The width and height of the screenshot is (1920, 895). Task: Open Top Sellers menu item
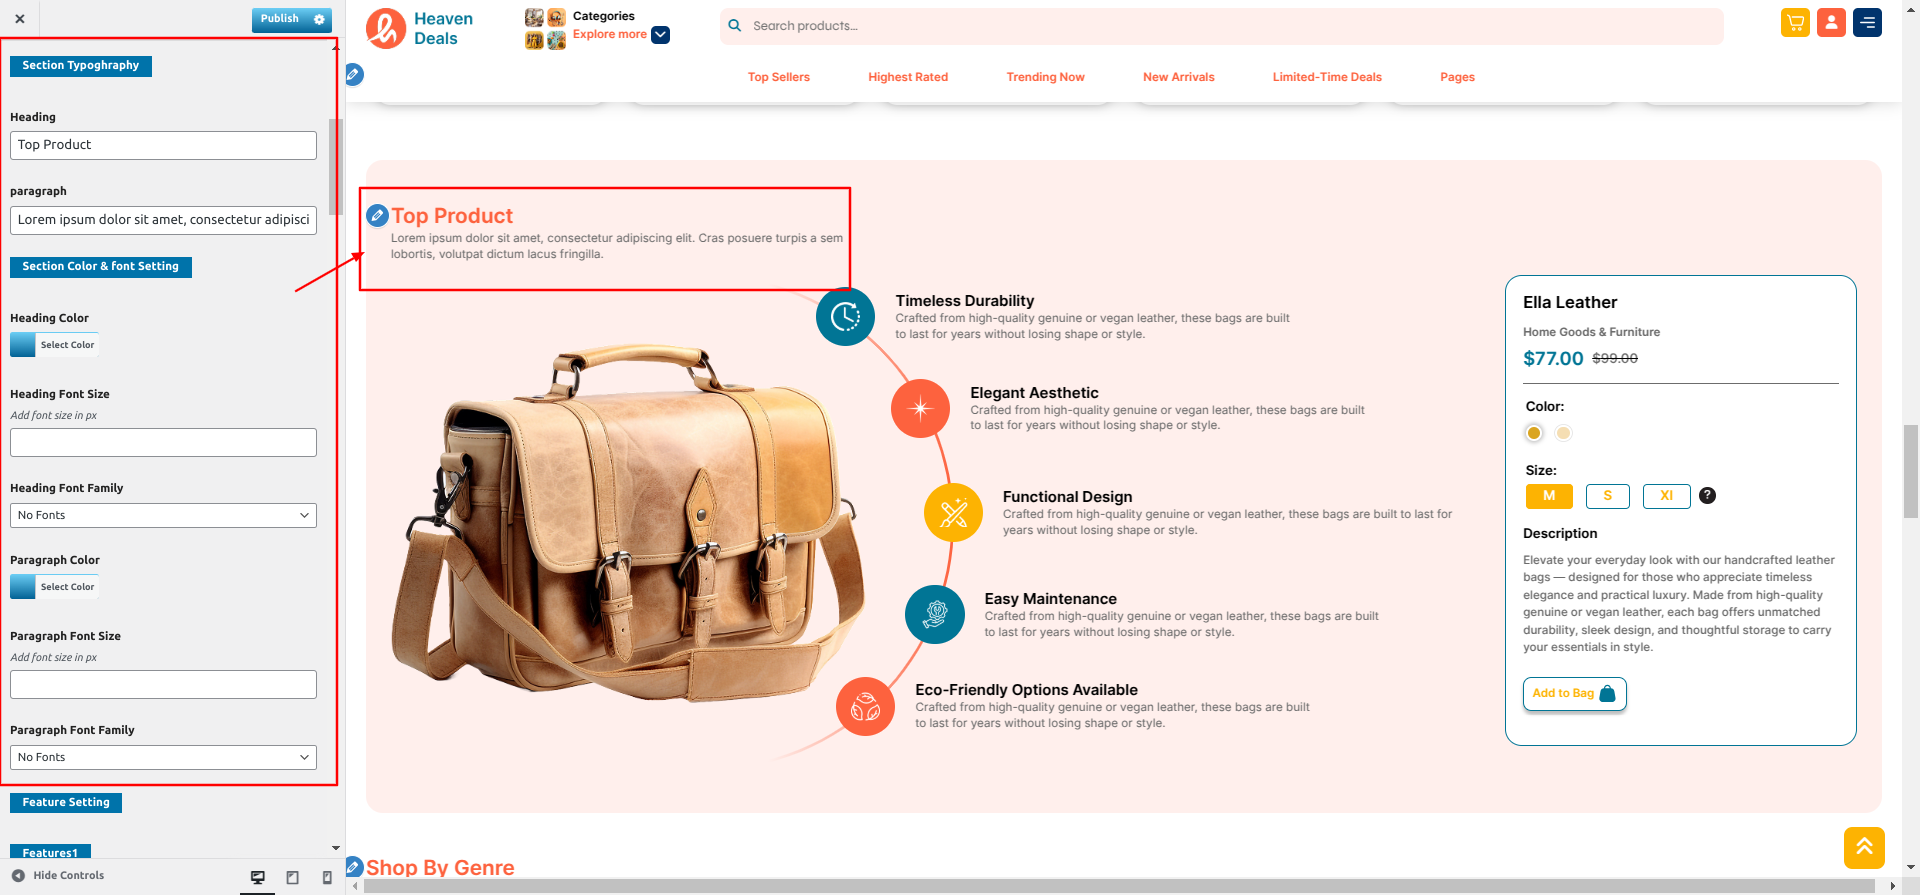click(x=778, y=77)
